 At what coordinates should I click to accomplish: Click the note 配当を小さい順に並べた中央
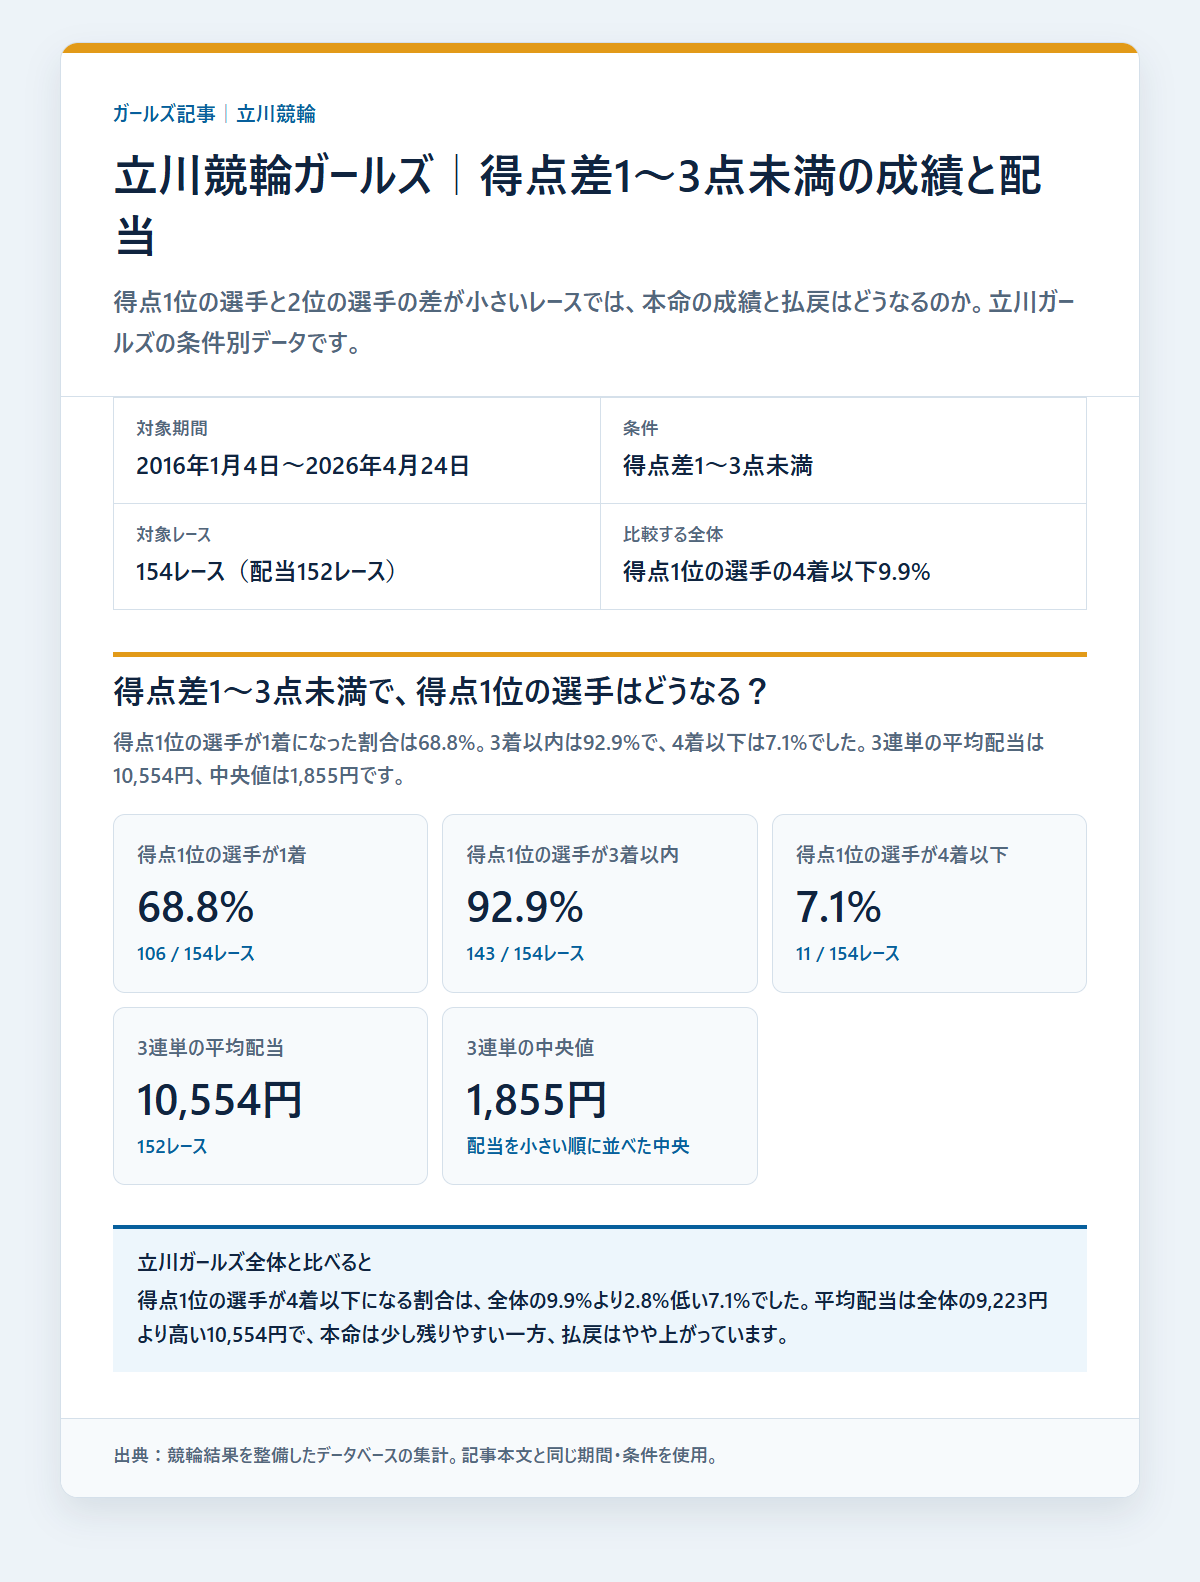(578, 1146)
